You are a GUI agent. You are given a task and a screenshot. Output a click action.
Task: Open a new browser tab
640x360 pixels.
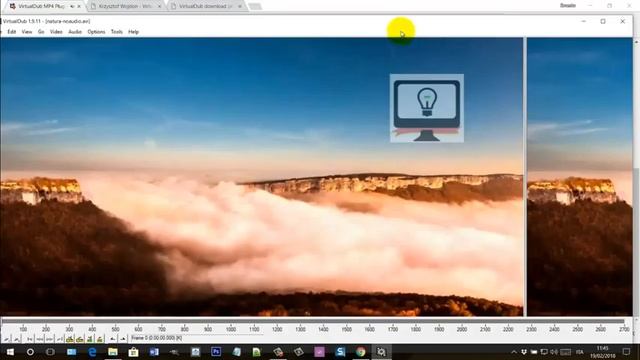255,6
